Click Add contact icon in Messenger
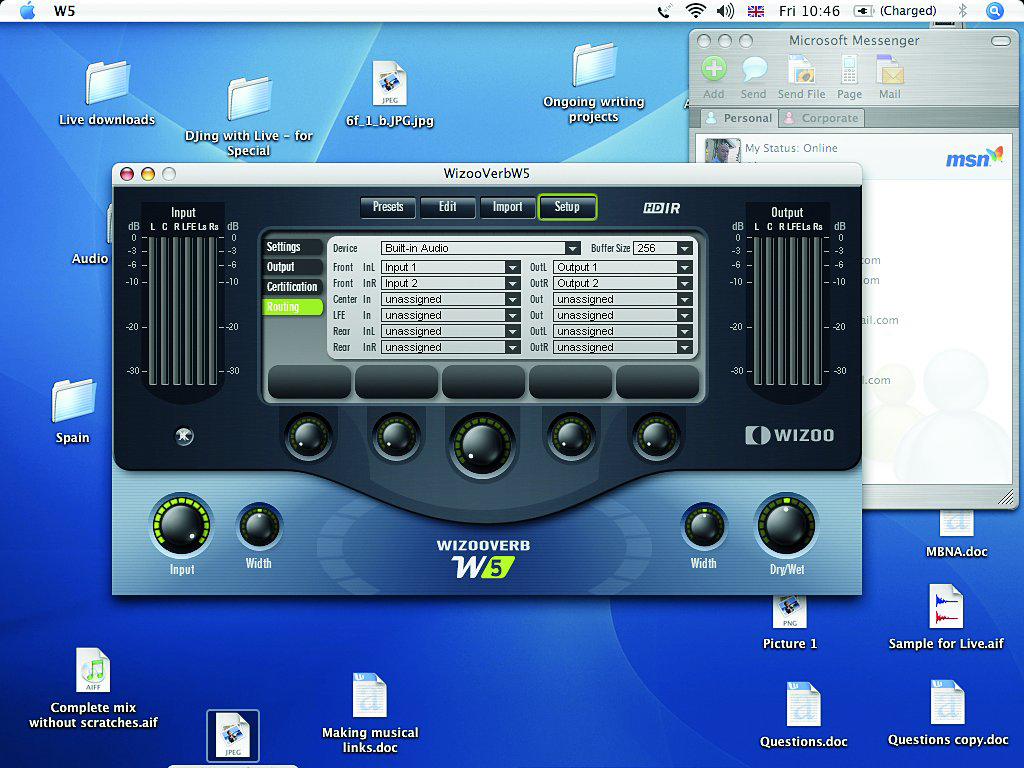Screen dimensions: 1024x768 click(714, 69)
